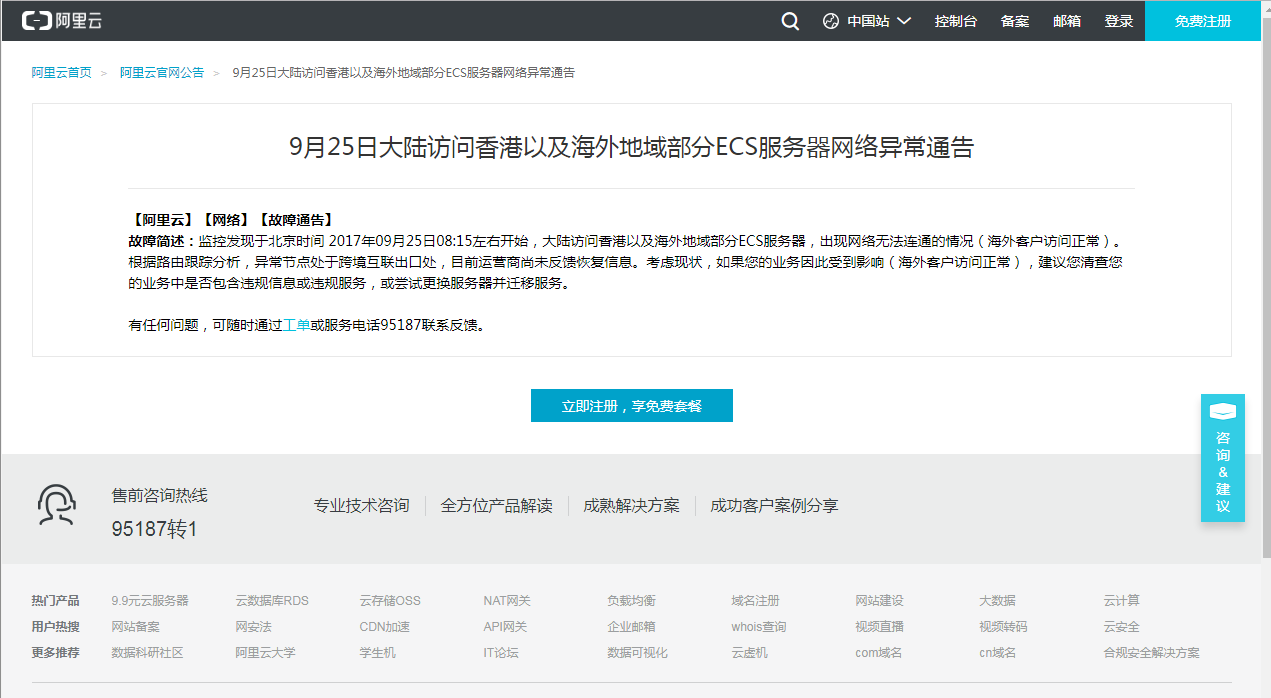Open 数据可视化 footer link
The image size is (1271, 698).
637,653
